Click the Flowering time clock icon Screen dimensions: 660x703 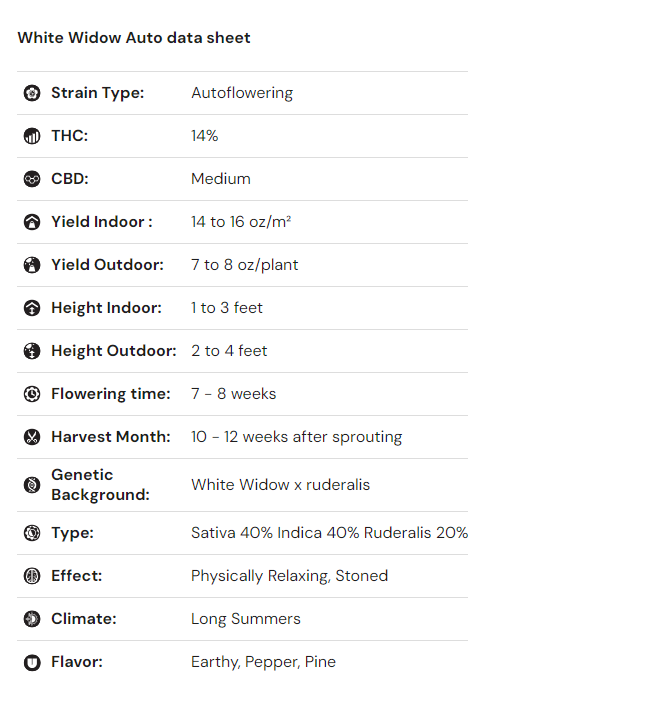[32, 394]
